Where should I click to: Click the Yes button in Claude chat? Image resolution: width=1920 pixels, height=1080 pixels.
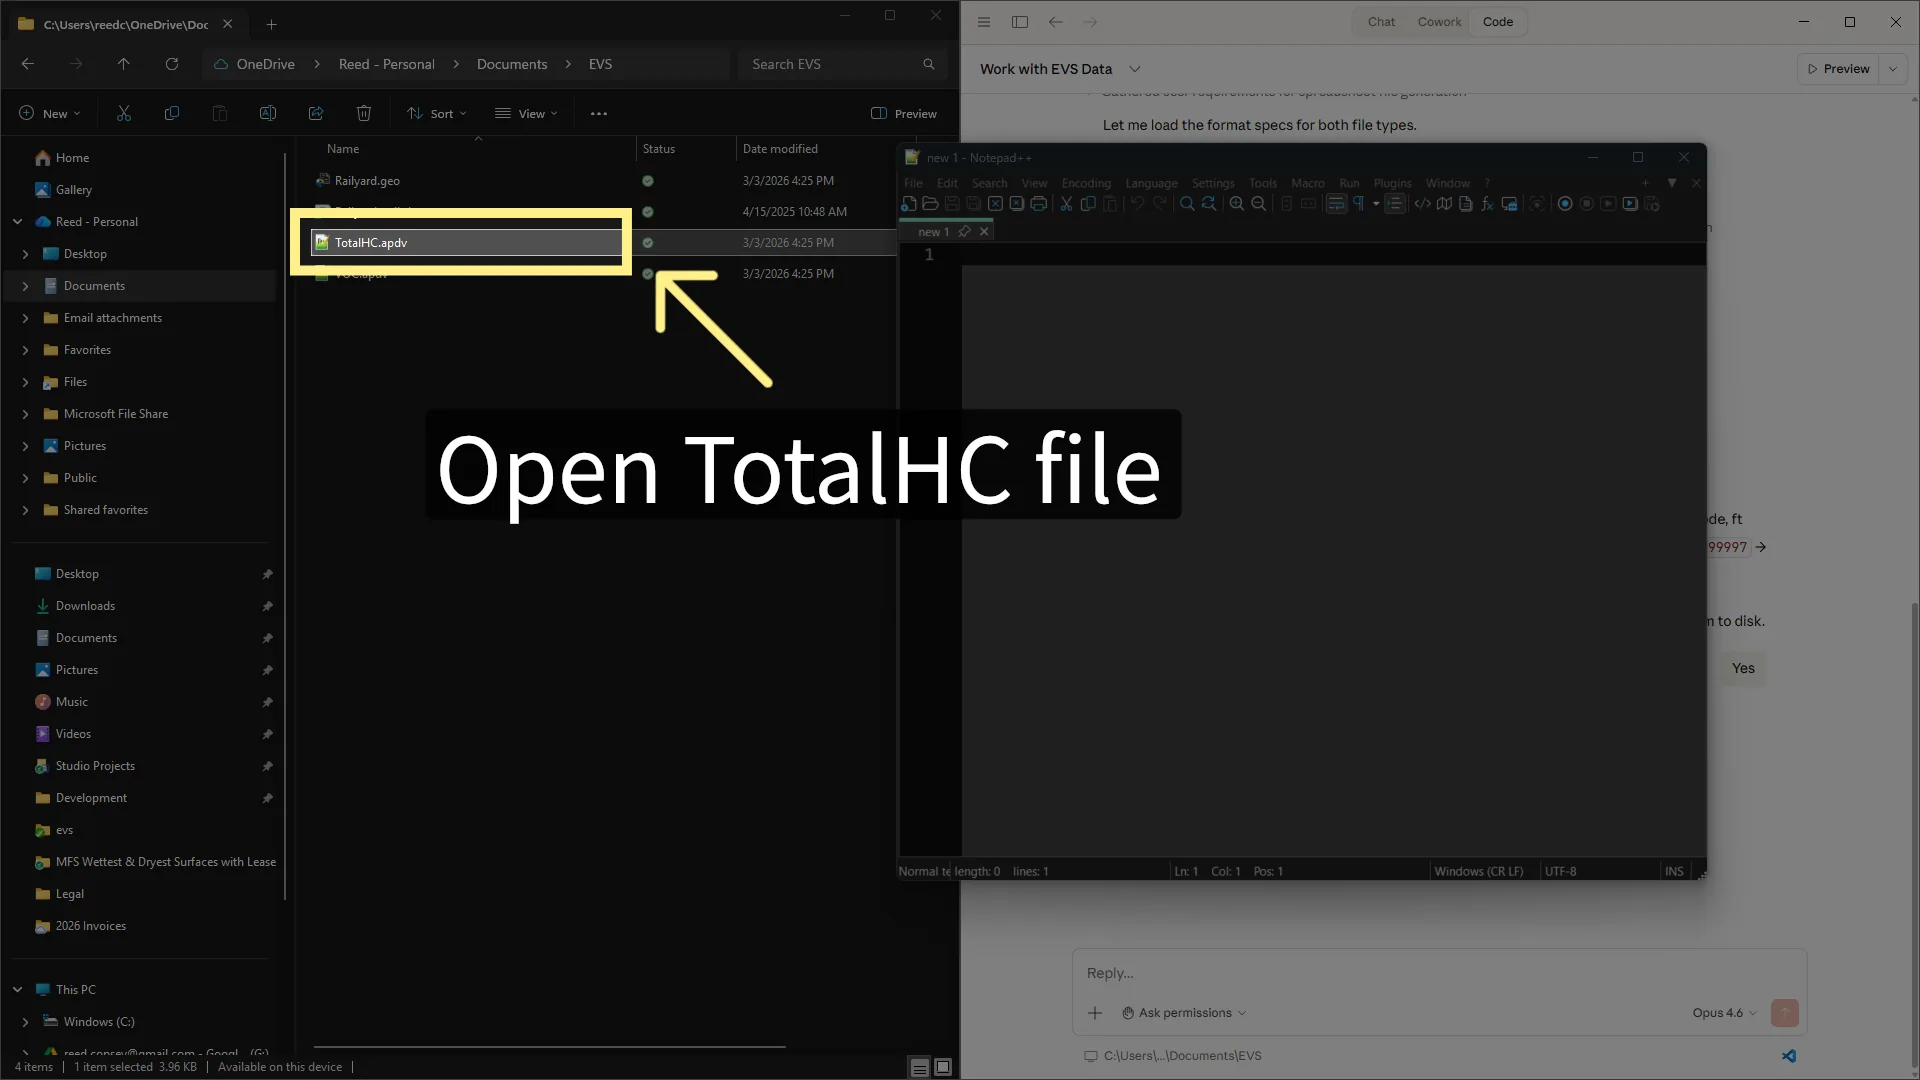click(1743, 668)
